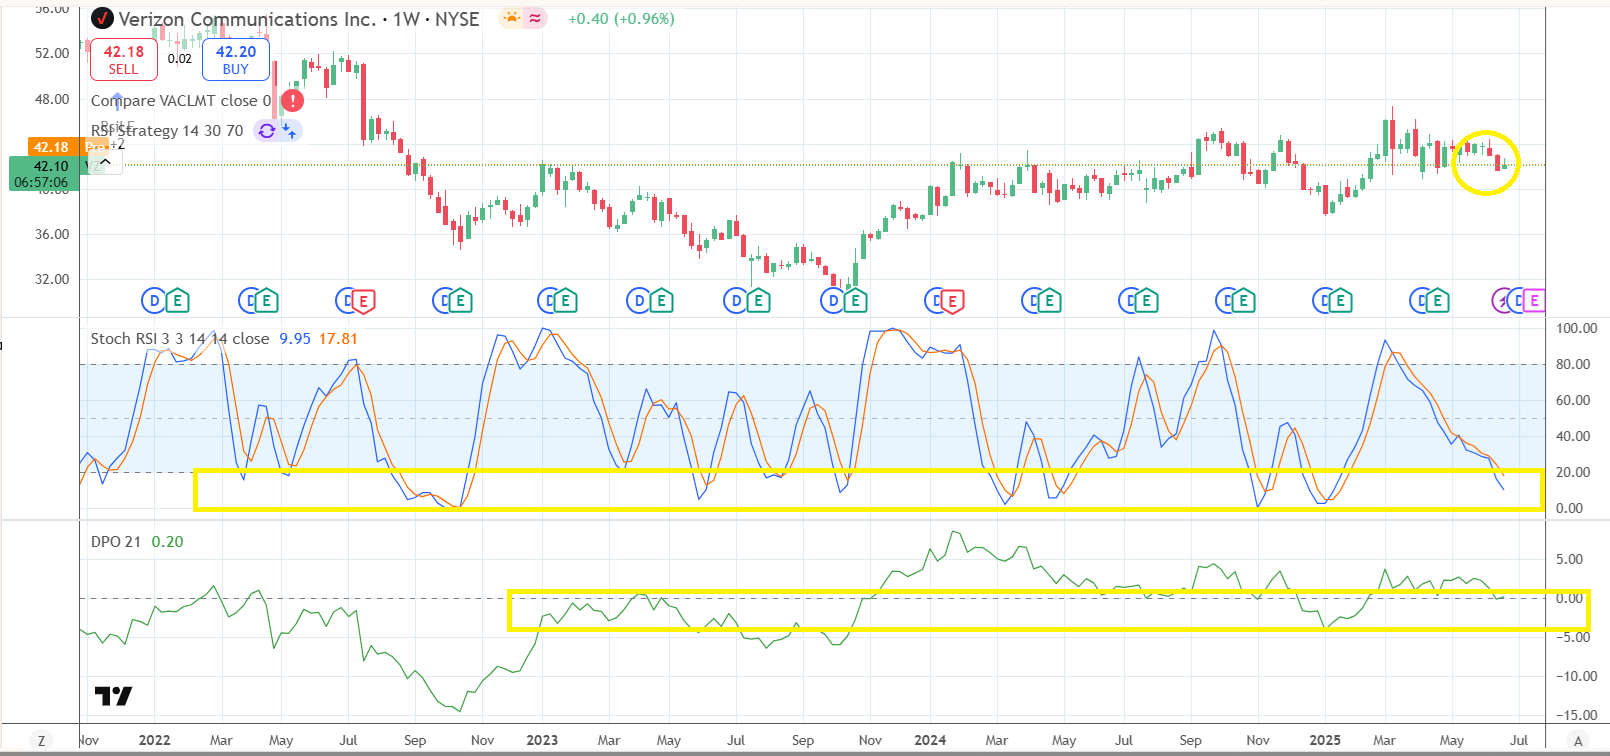Screen dimensions: 1610x756
Task: Click the +0.40 (+0.96%) change readout
Action: coord(621,19)
